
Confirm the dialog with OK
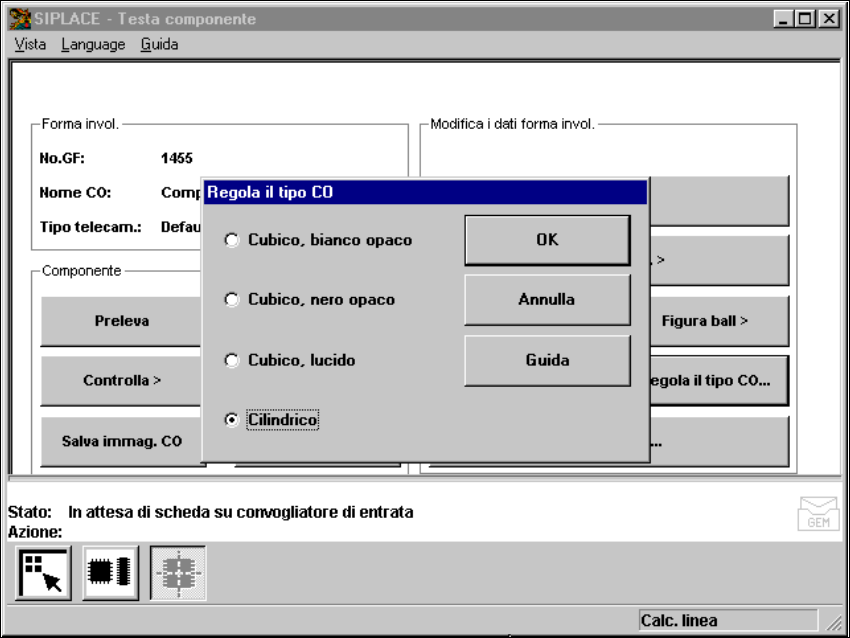547,240
